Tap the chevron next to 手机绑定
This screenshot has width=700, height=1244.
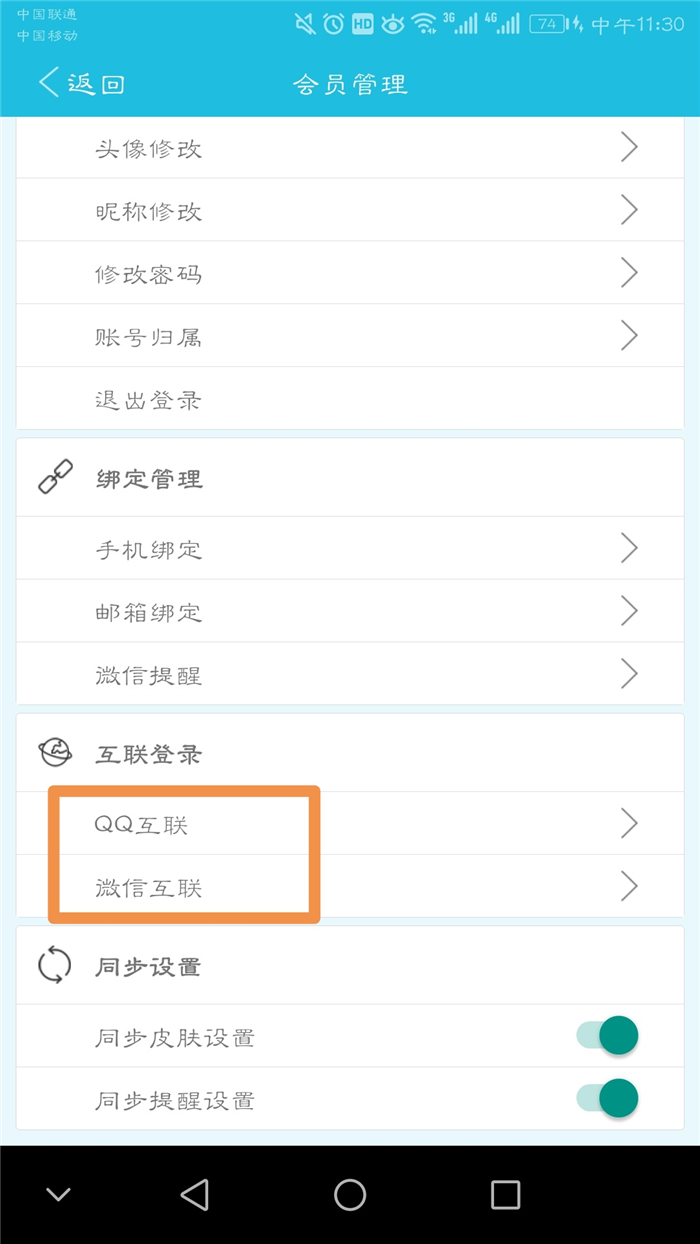629,548
